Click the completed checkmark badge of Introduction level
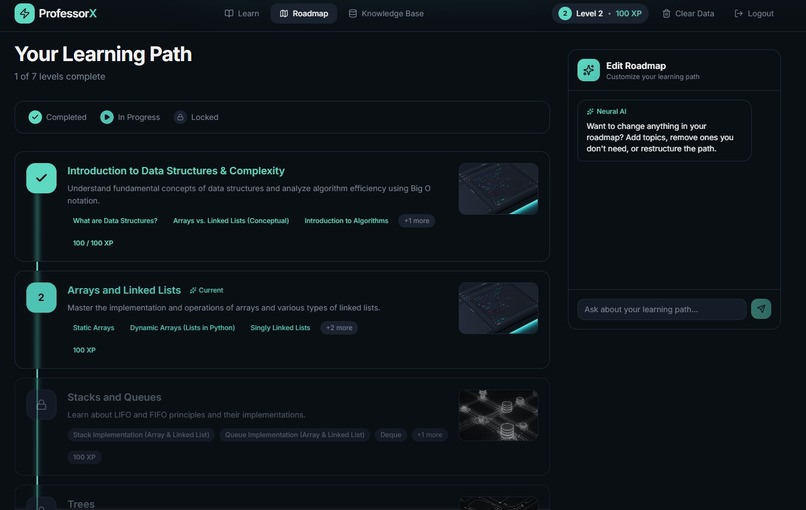Screen dimensions: 806x510 click(x=42, y=178)
